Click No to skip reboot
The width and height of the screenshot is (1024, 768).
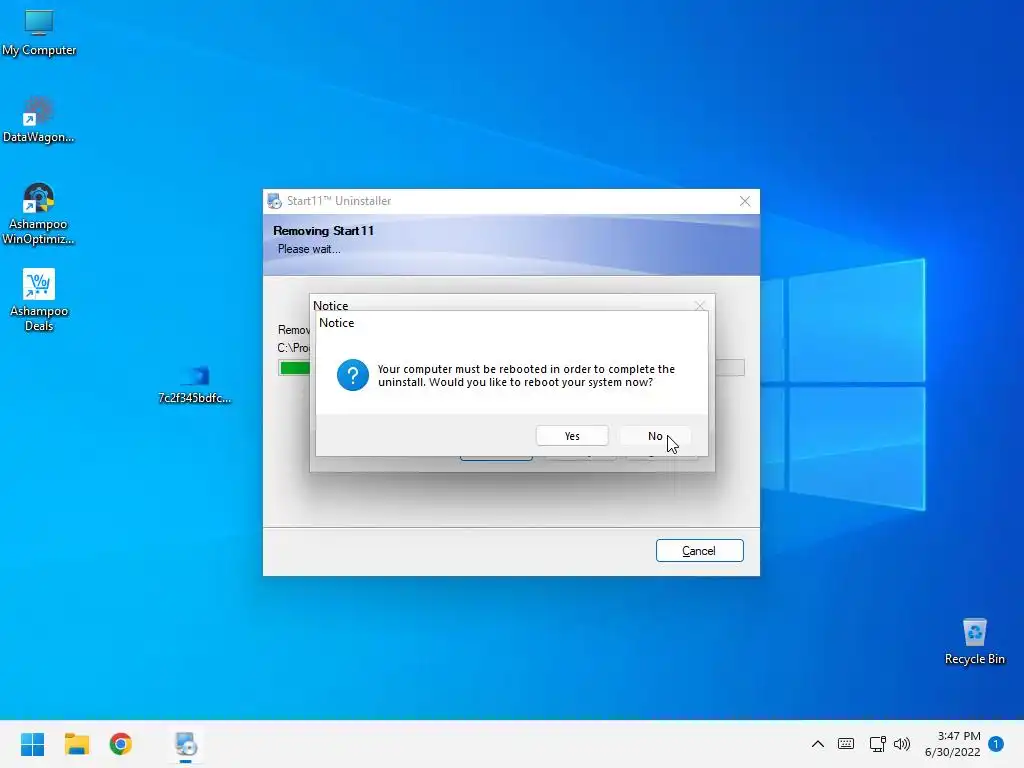655,436
